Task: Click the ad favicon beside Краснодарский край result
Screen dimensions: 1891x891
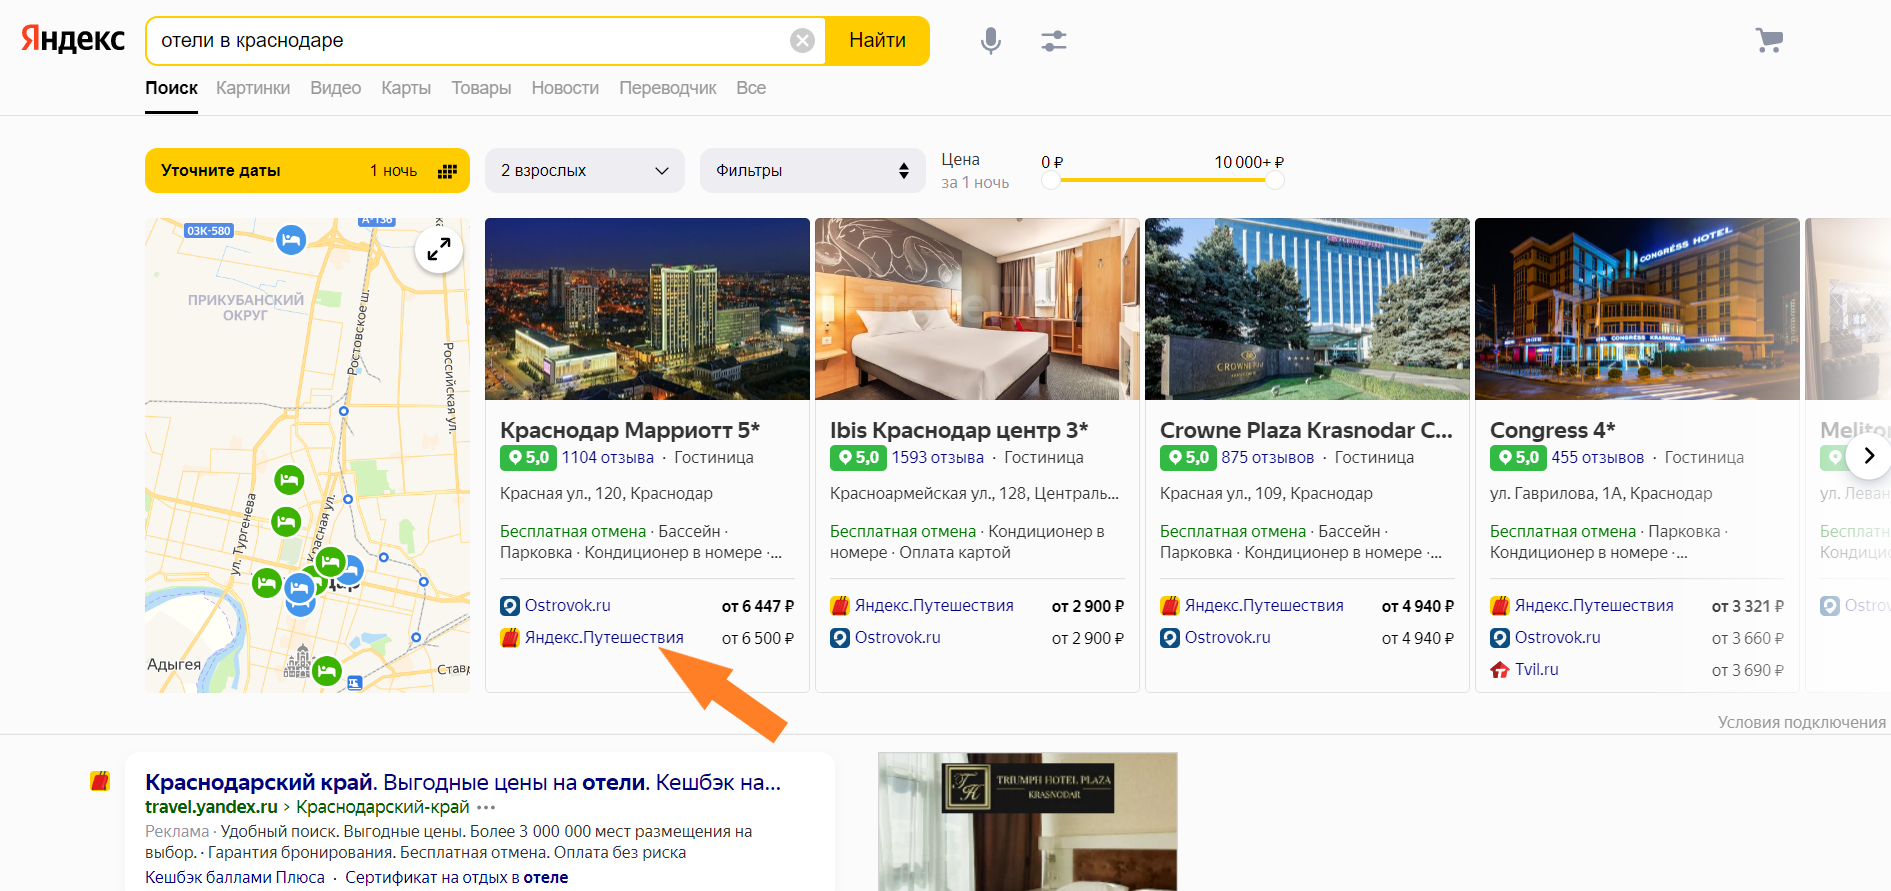Action: (x=100, y=782)
